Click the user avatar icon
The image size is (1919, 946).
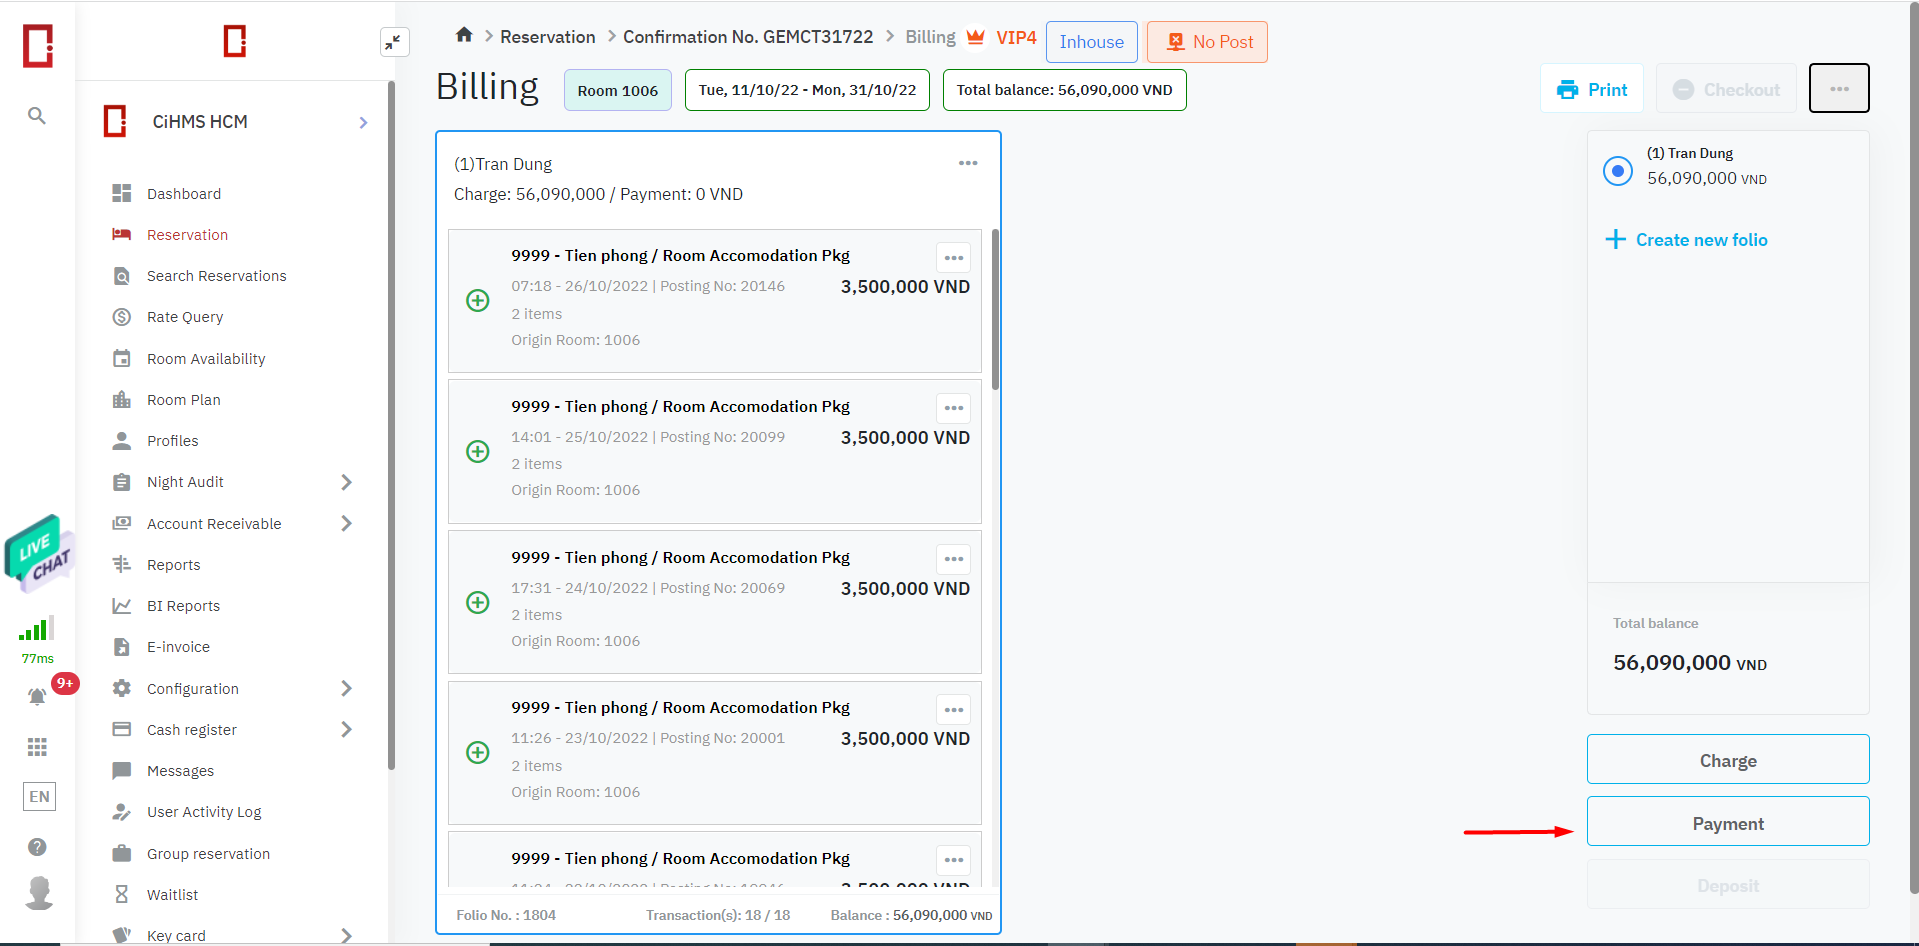(39, 892)
